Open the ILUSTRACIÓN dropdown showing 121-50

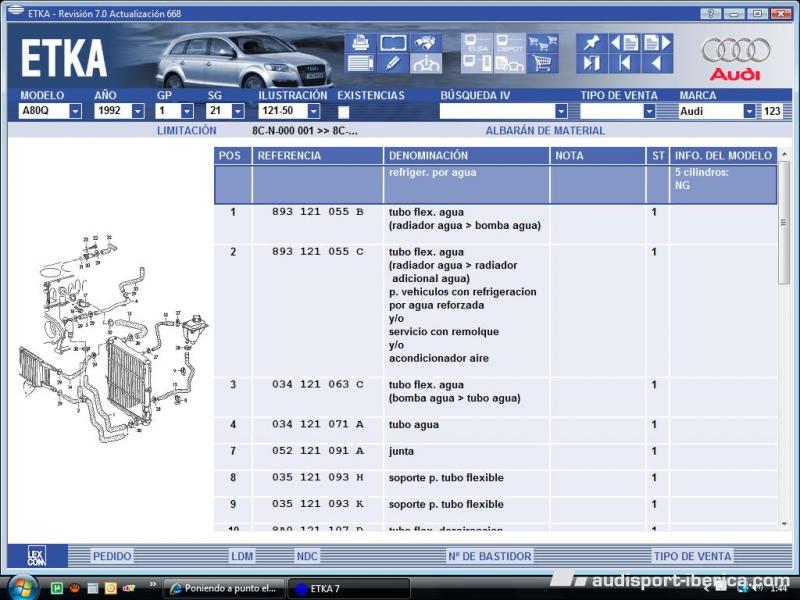coord(314,111)
